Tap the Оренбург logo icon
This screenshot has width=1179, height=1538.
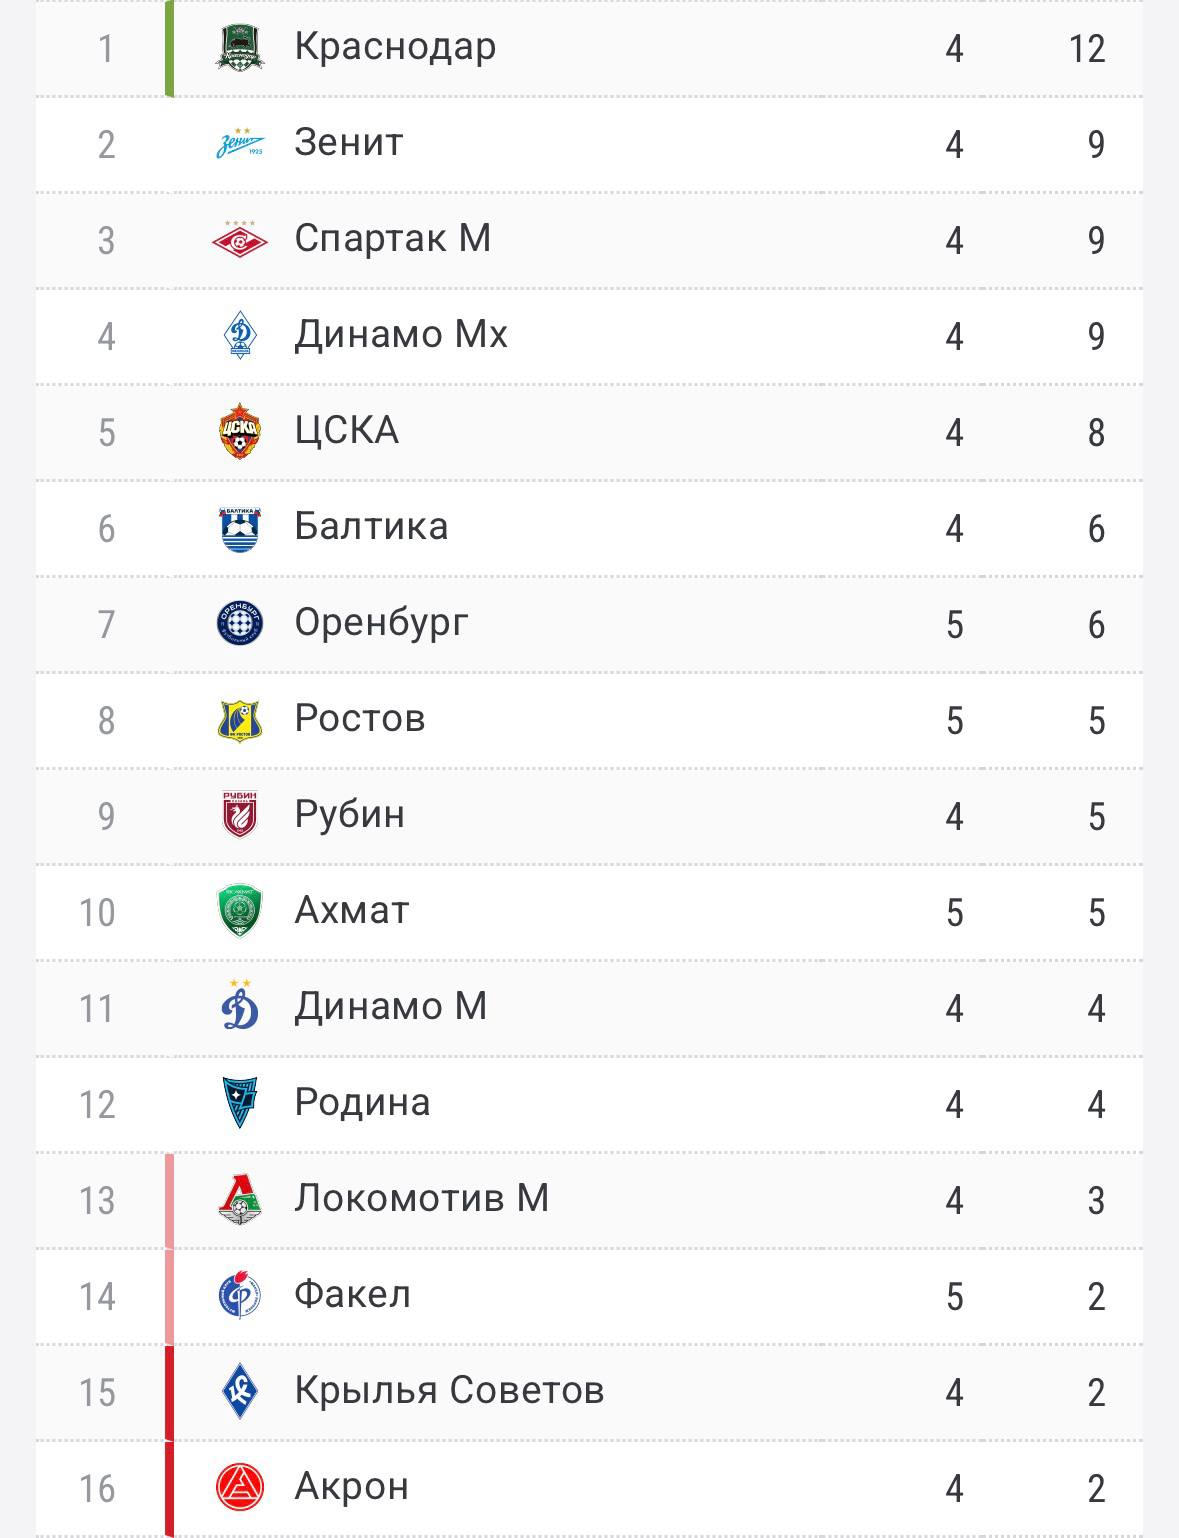[x=240, y=623]
